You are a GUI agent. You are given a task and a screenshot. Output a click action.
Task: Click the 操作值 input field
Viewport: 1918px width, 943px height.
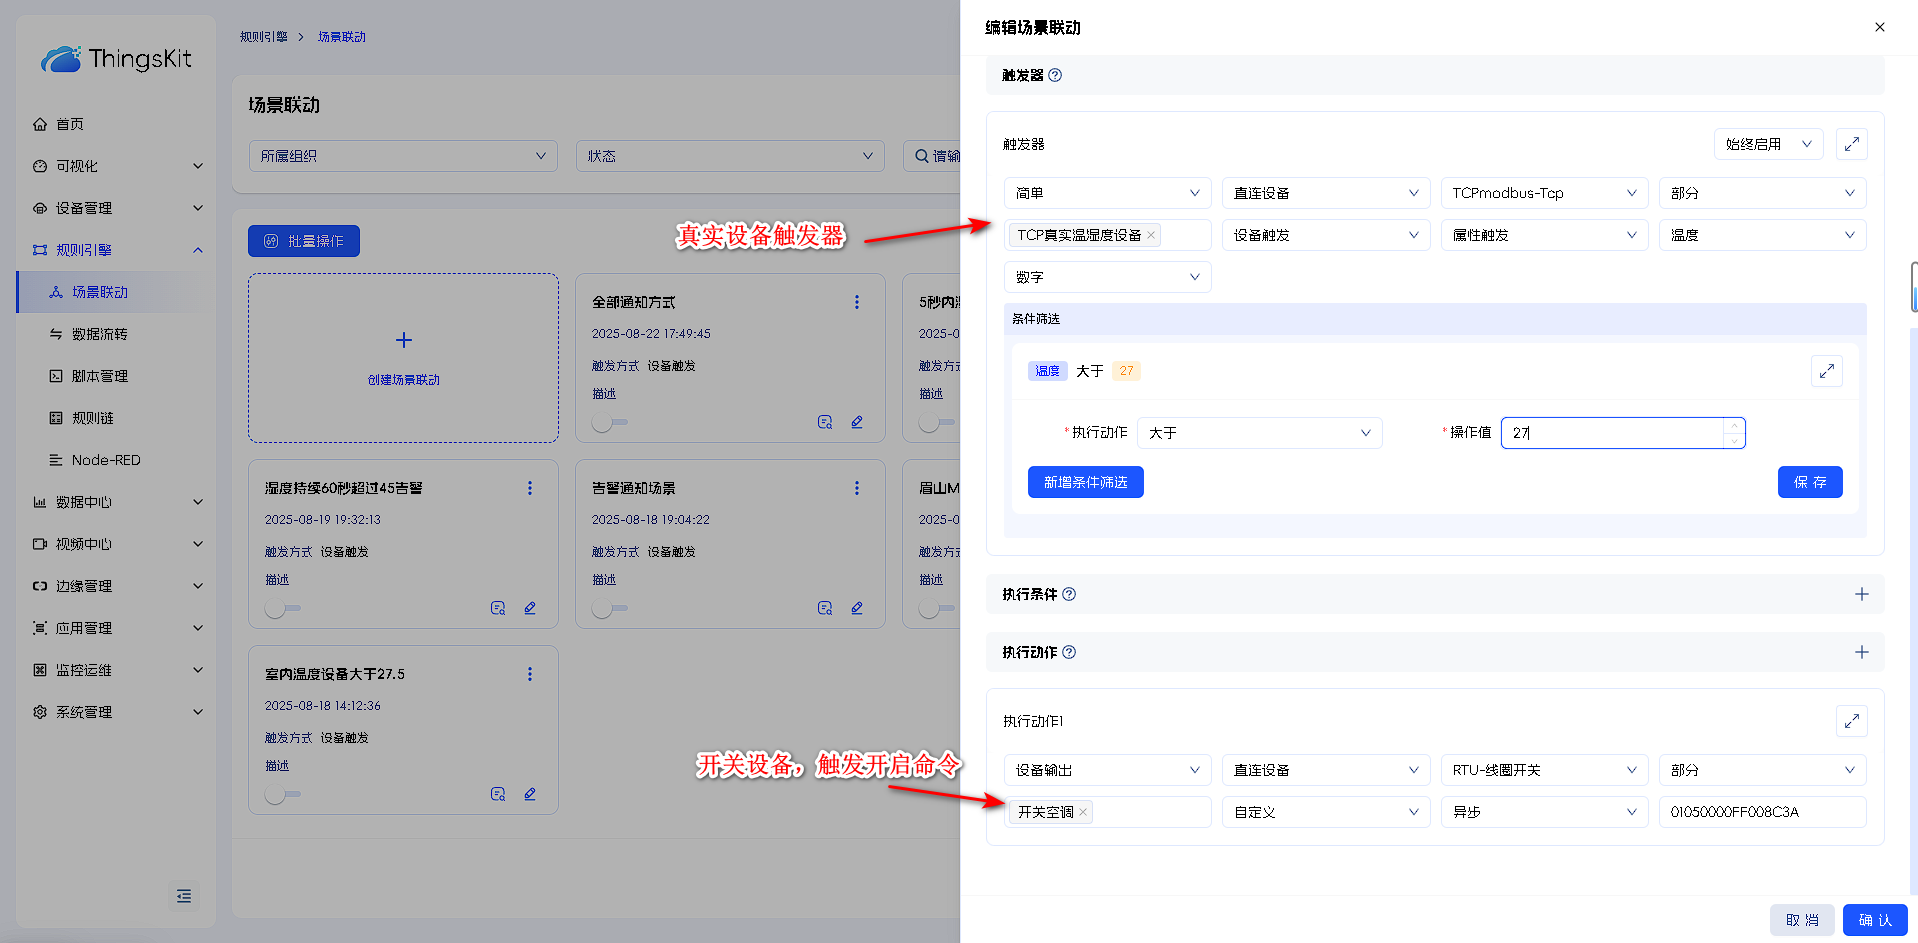coord(1613,433)
